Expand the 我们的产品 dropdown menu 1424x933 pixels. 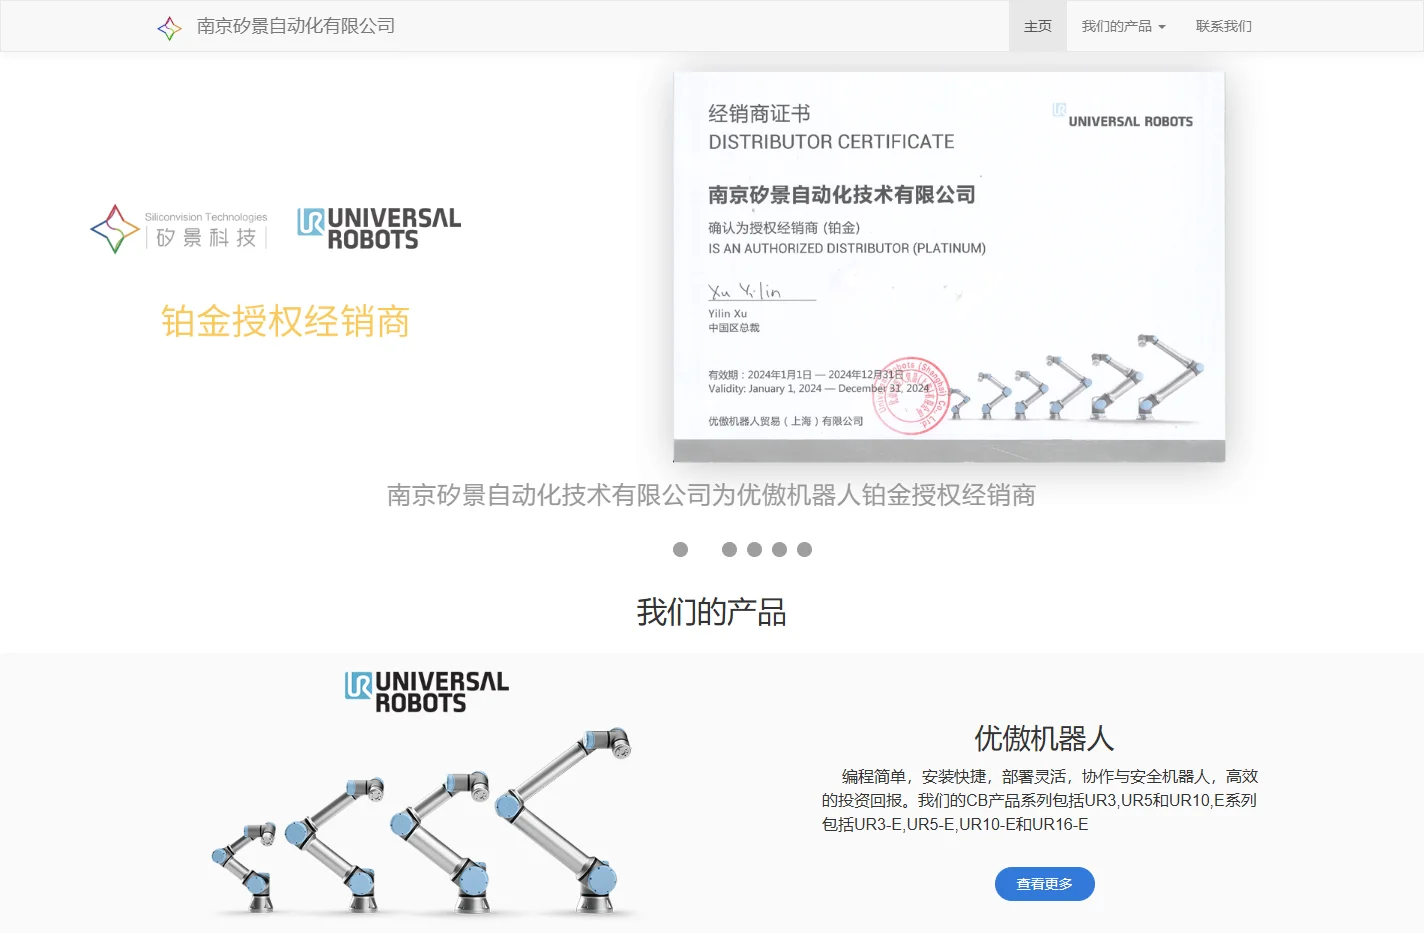(x=1124, y=26)
